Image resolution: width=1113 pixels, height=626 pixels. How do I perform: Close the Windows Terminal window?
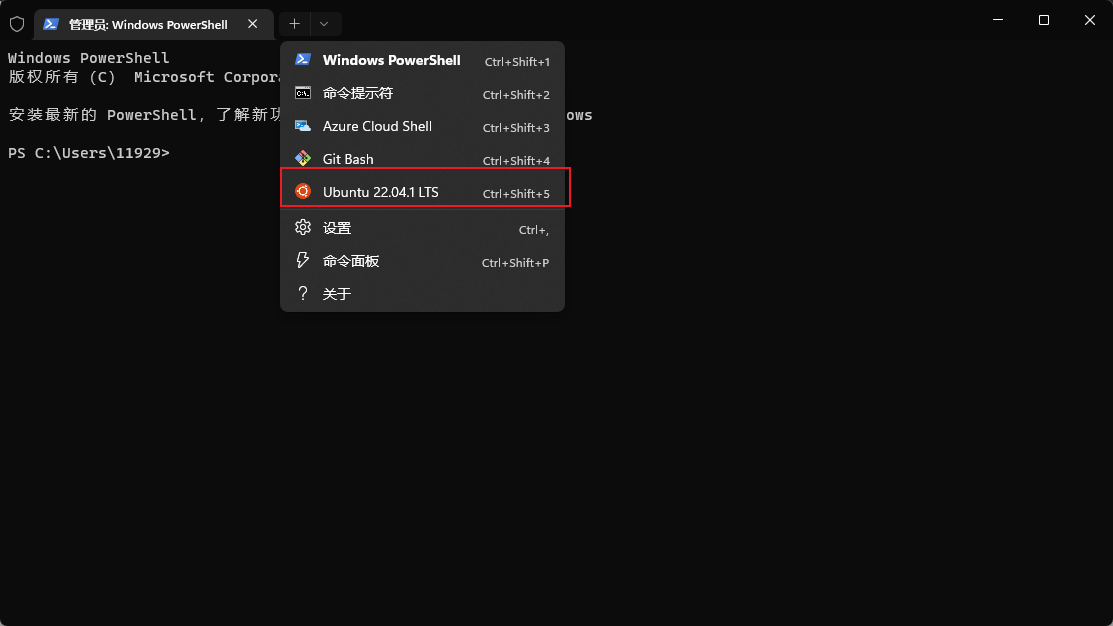click(1090, 20)
